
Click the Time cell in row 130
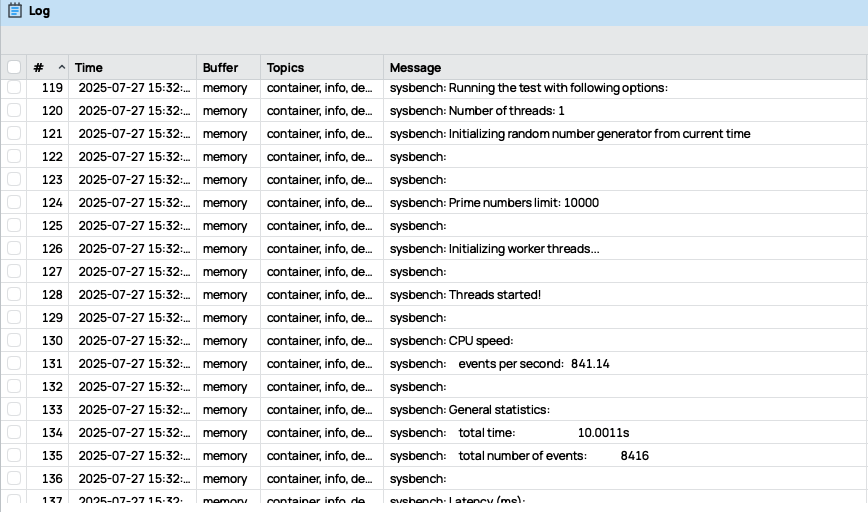coord(134,340)
